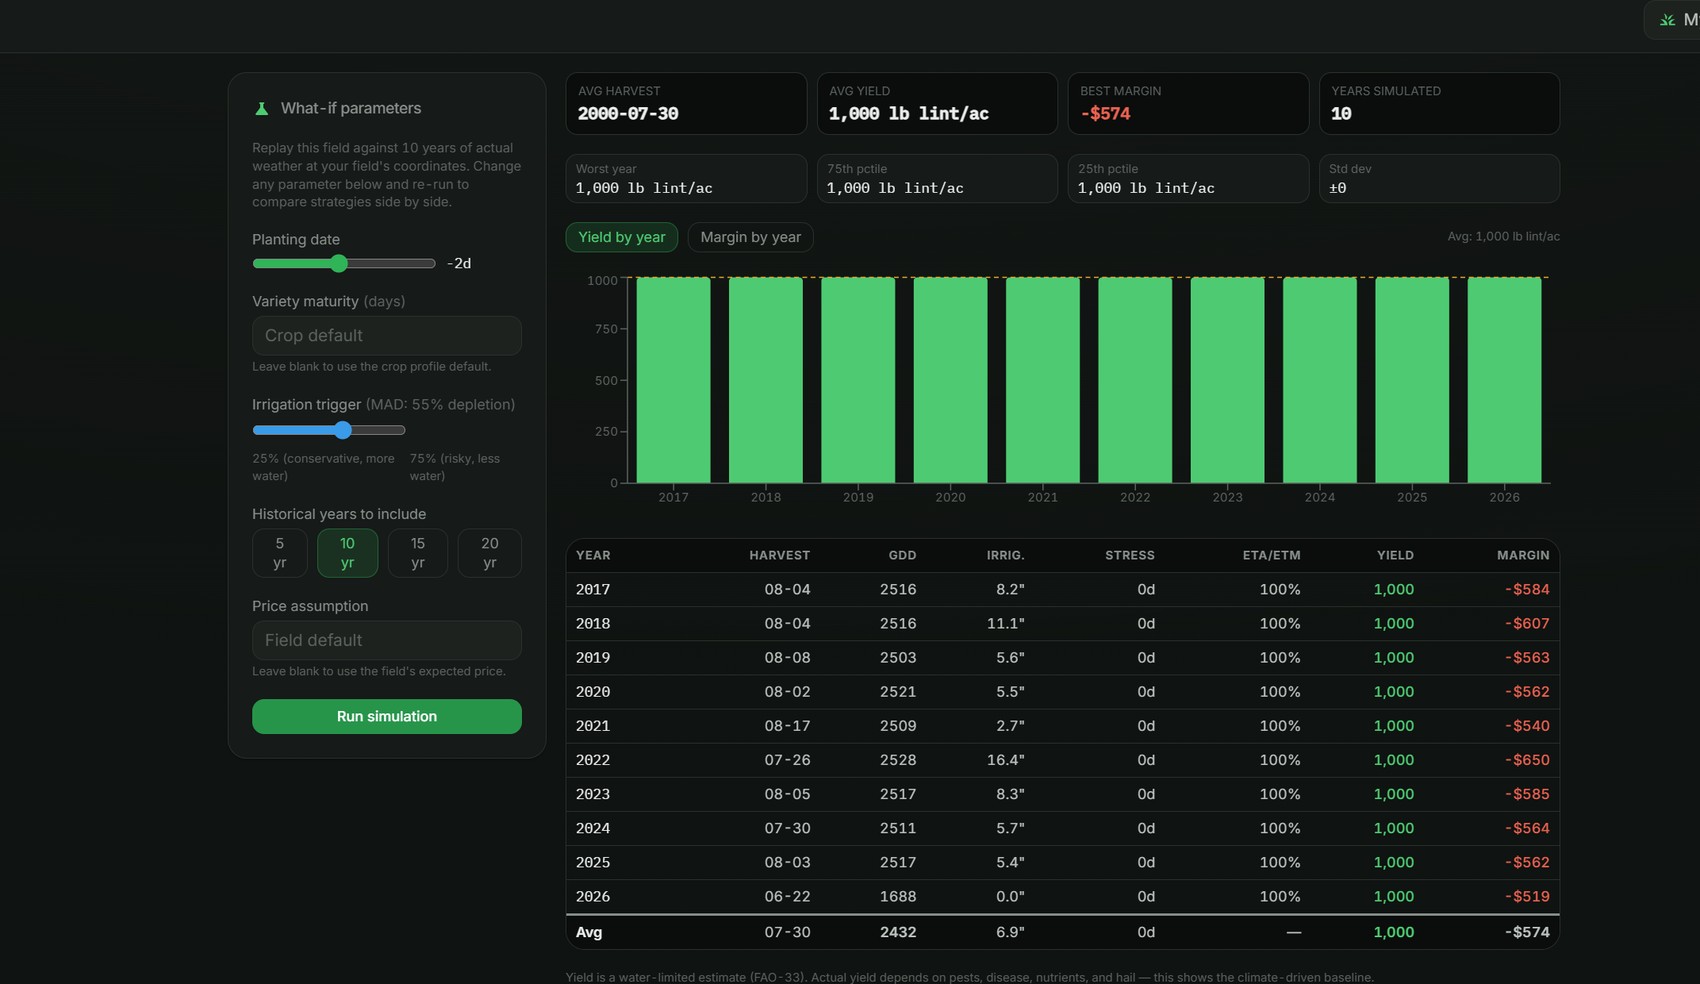1700x984 pixels.
Task: Focus the Price assumption input field
Action: [x=387, y=640]
